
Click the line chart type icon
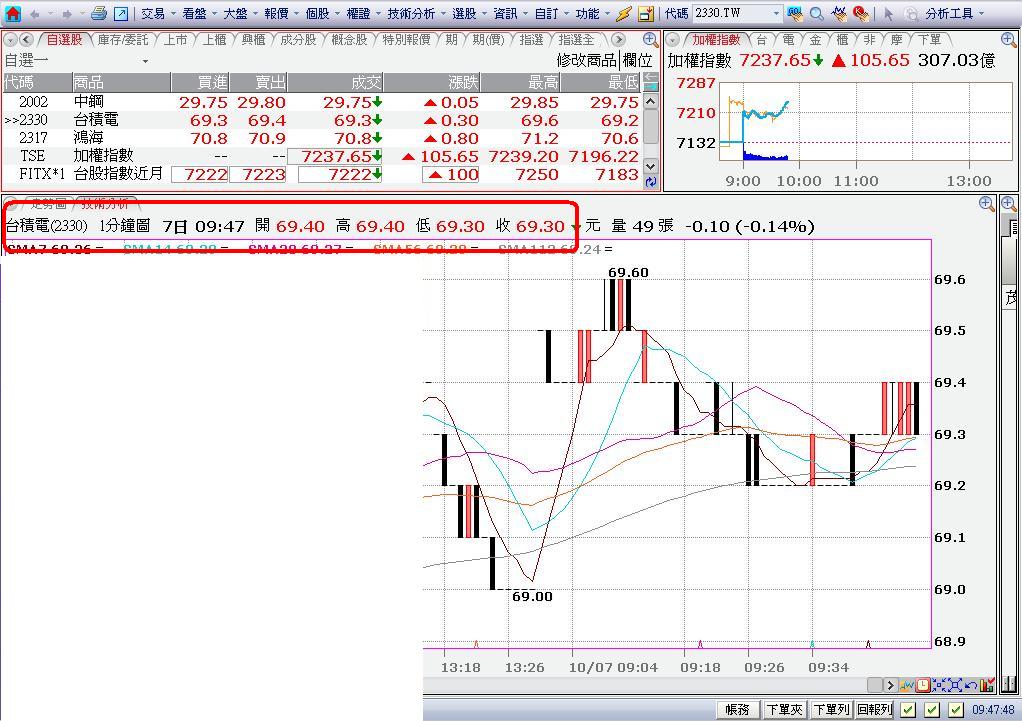click(x=907, y=685)
